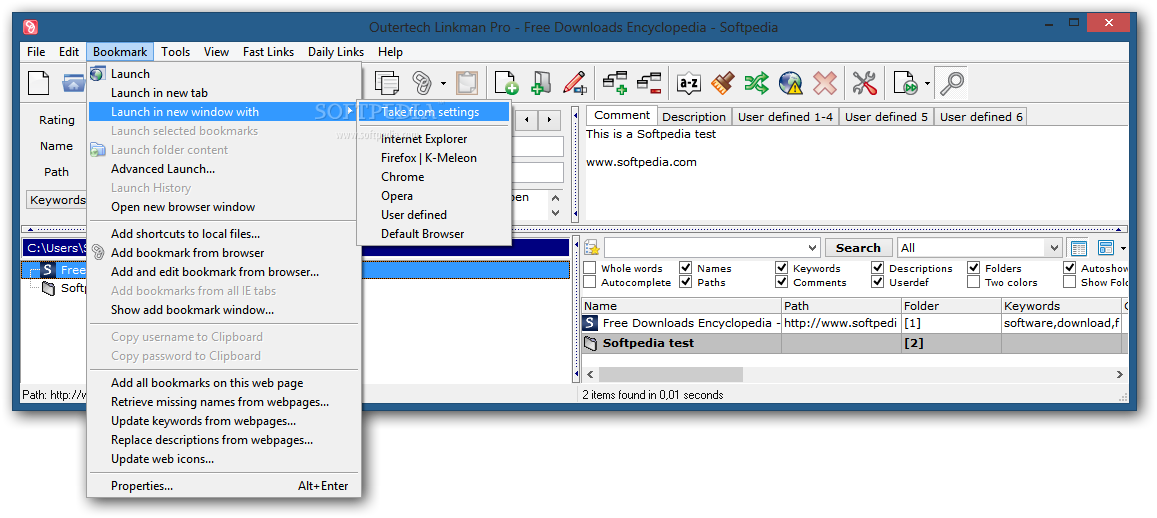Image resolution: width=1157 pixels, height=518 pixels.
Task: Click the clipboard paste toolbar icon
Action: pos(466,83)
